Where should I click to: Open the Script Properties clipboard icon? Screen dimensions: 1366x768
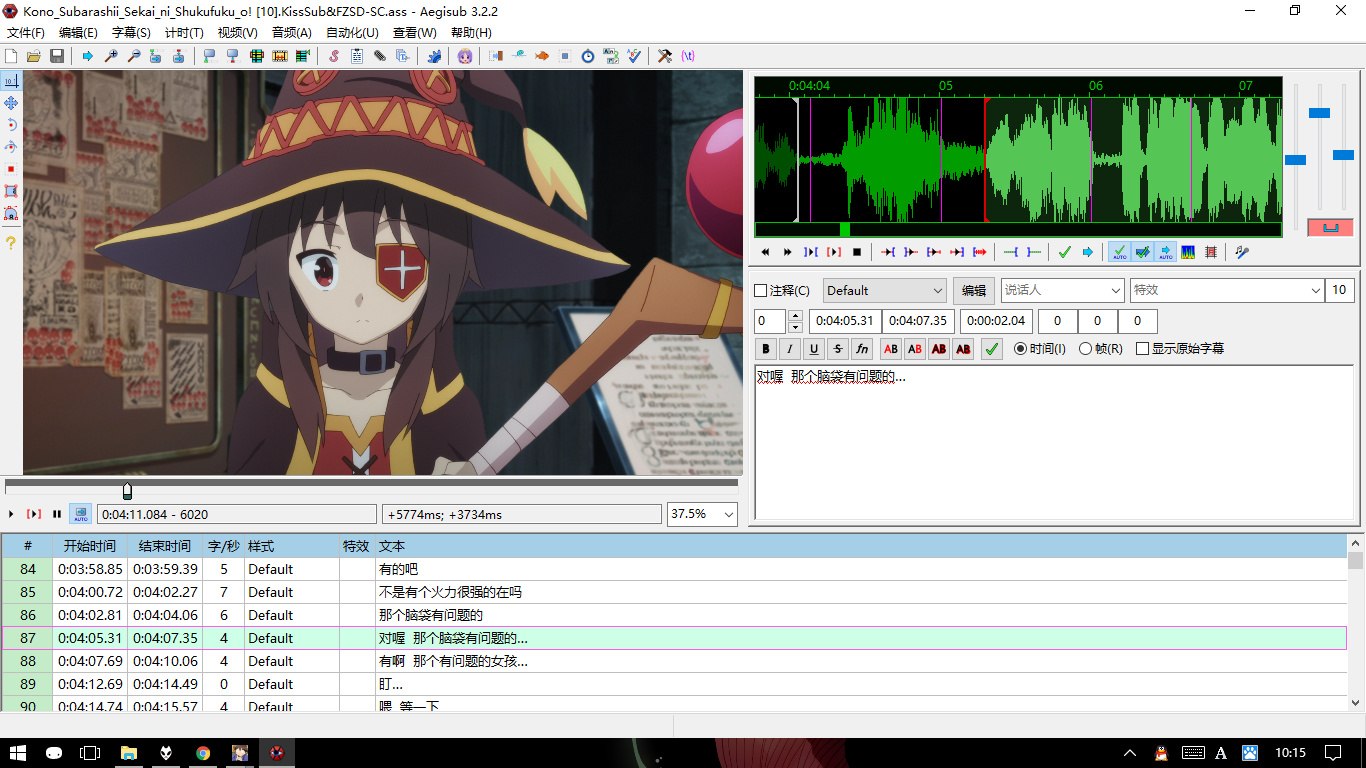357,56
